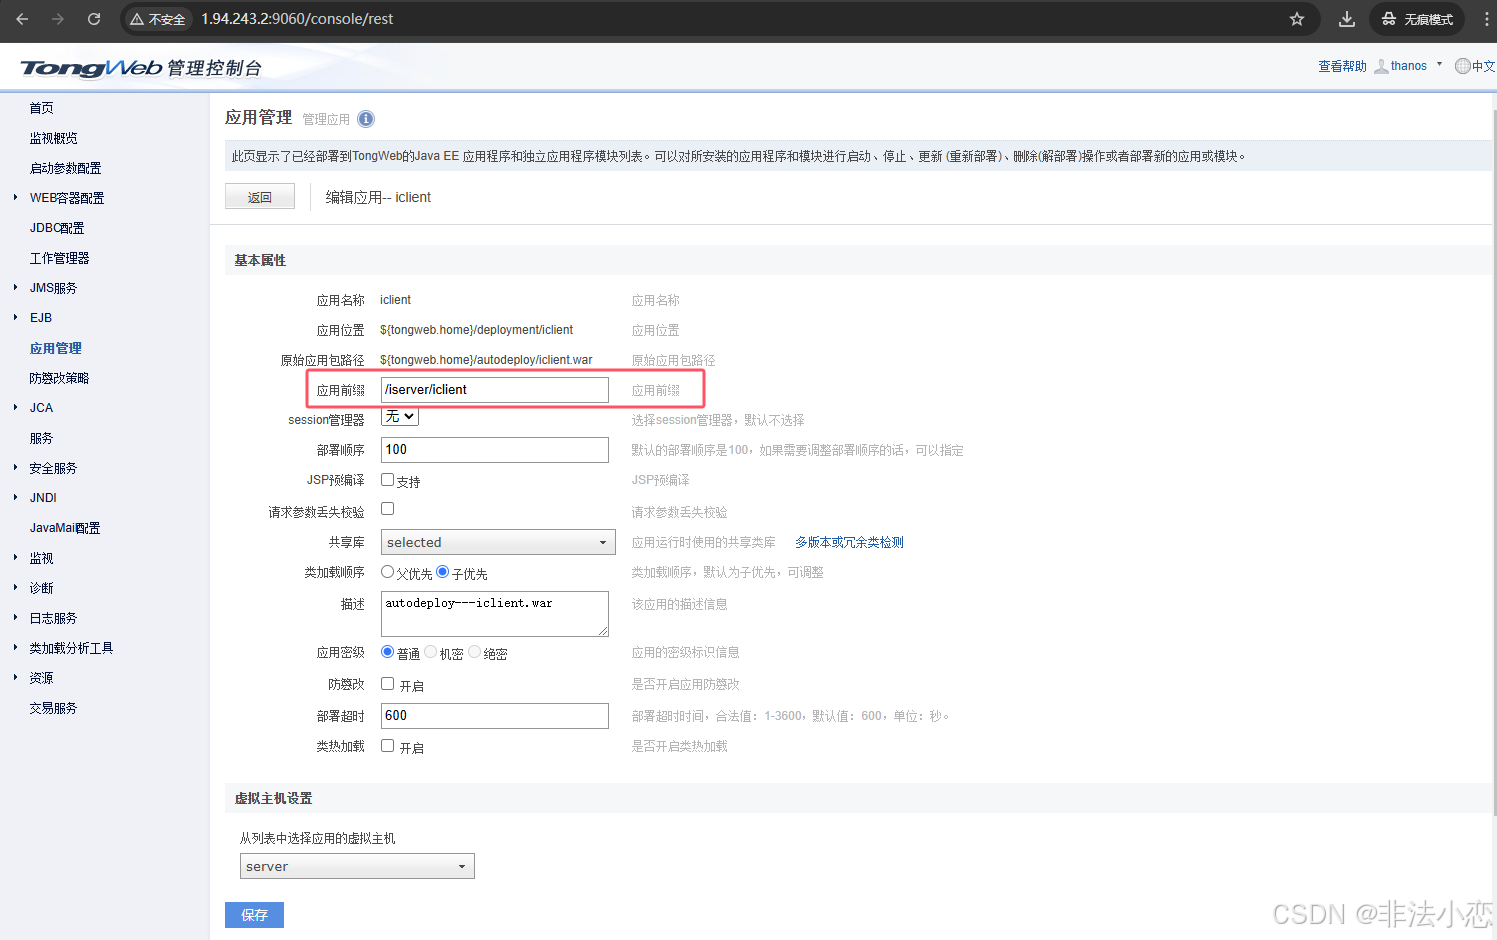1497x940 pixels.
Task: Click the 描述 text area
Action: (495, 614)
